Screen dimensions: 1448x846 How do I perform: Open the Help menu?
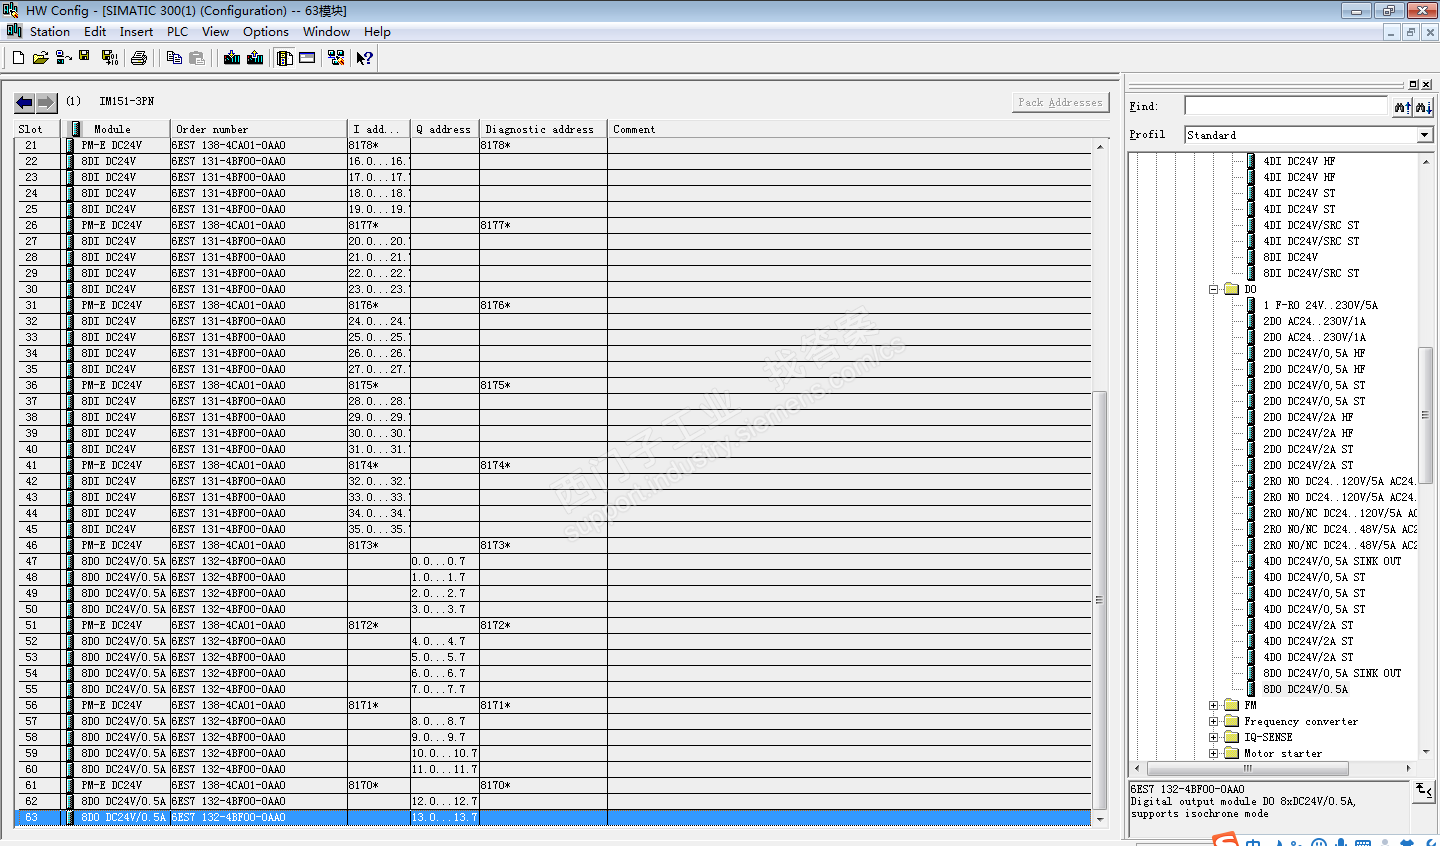pyautogui.click(x=377, y=32)
